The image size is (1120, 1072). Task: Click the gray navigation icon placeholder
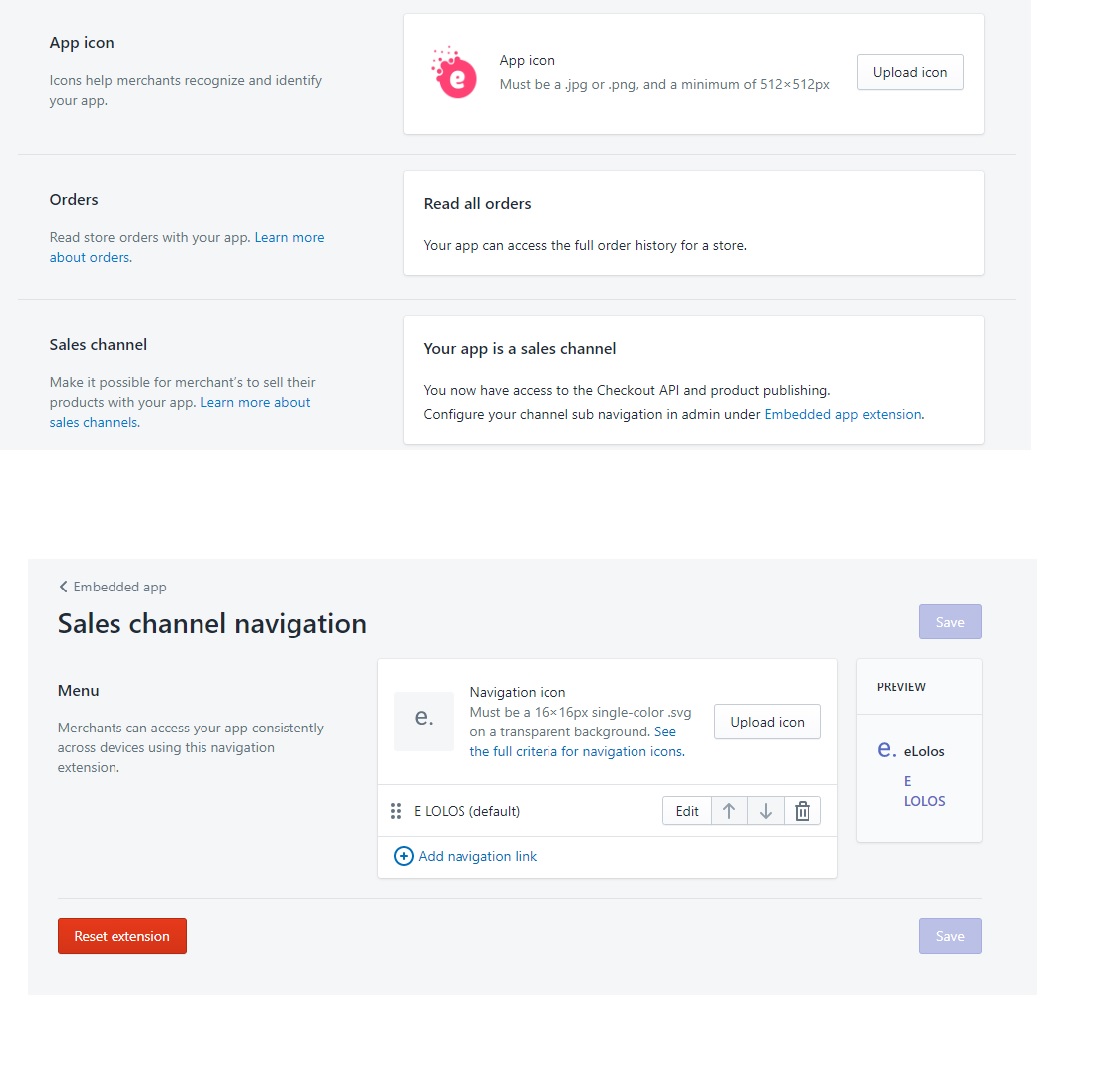424,721
